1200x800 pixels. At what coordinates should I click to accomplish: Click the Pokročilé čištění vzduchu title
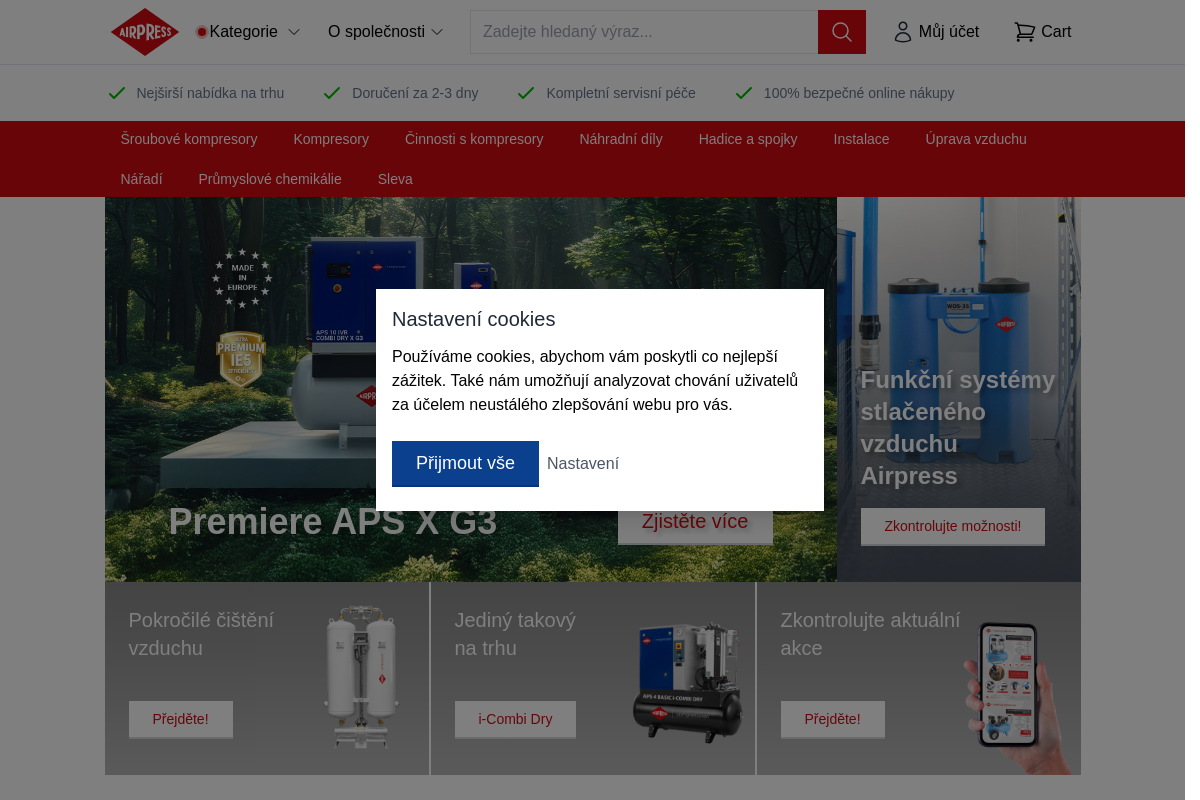pyautogui.click(x=201, y=634)
